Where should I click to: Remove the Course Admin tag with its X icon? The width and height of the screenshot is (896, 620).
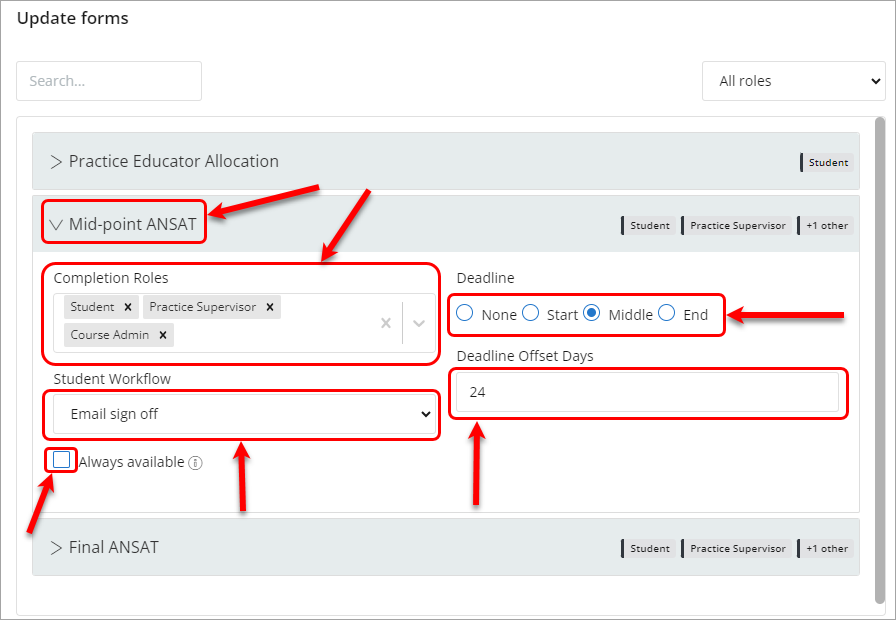click(x=162, y=335)
